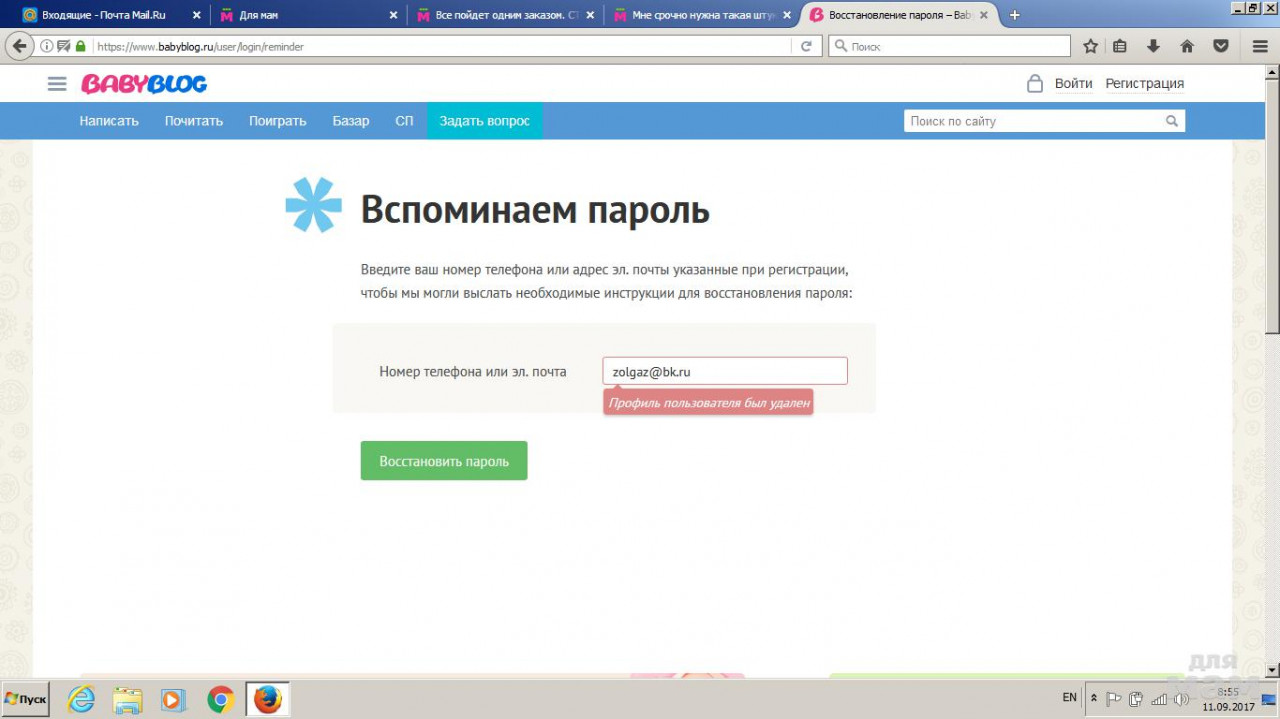
Task: Open Firefox downloads arrow icon
Action: (x=1153, y=46)
